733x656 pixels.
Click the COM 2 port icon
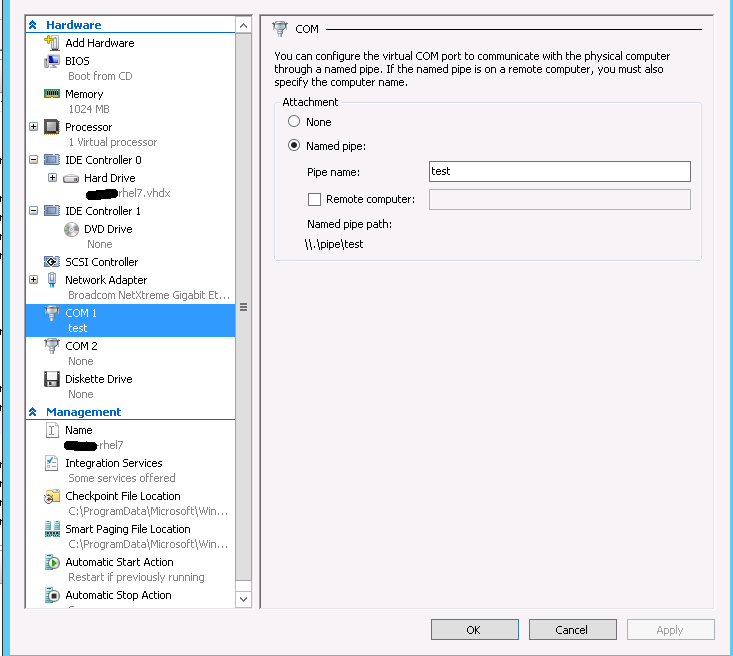52,346
